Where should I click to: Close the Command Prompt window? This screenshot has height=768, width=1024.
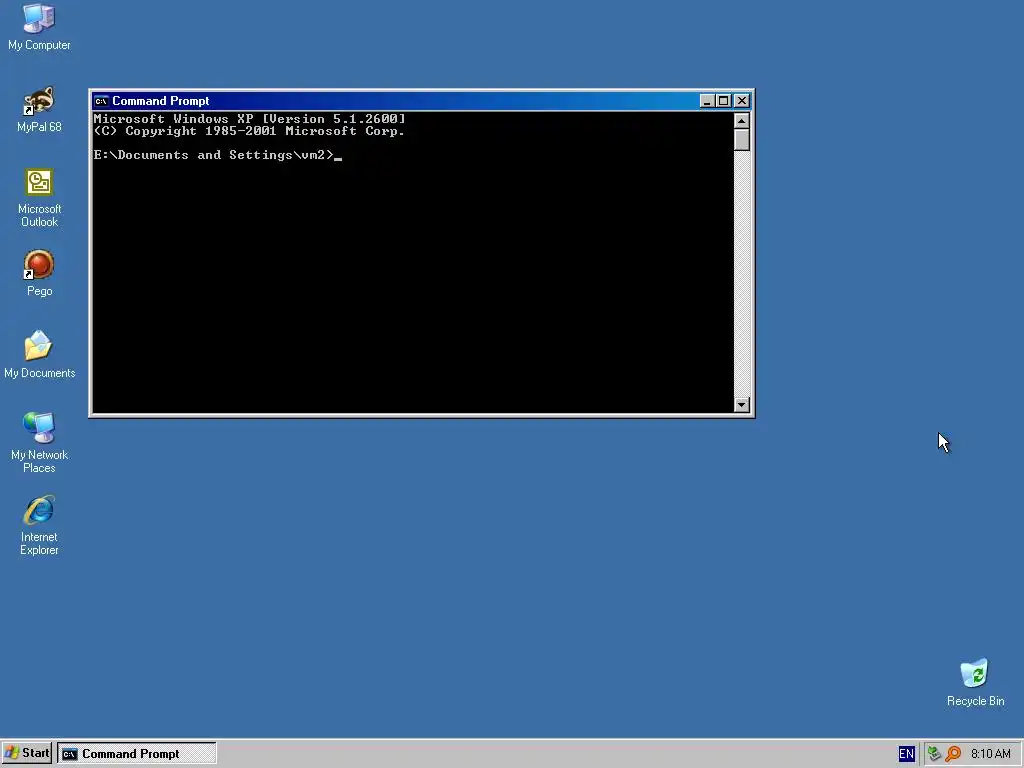click(x=742, y=101)
